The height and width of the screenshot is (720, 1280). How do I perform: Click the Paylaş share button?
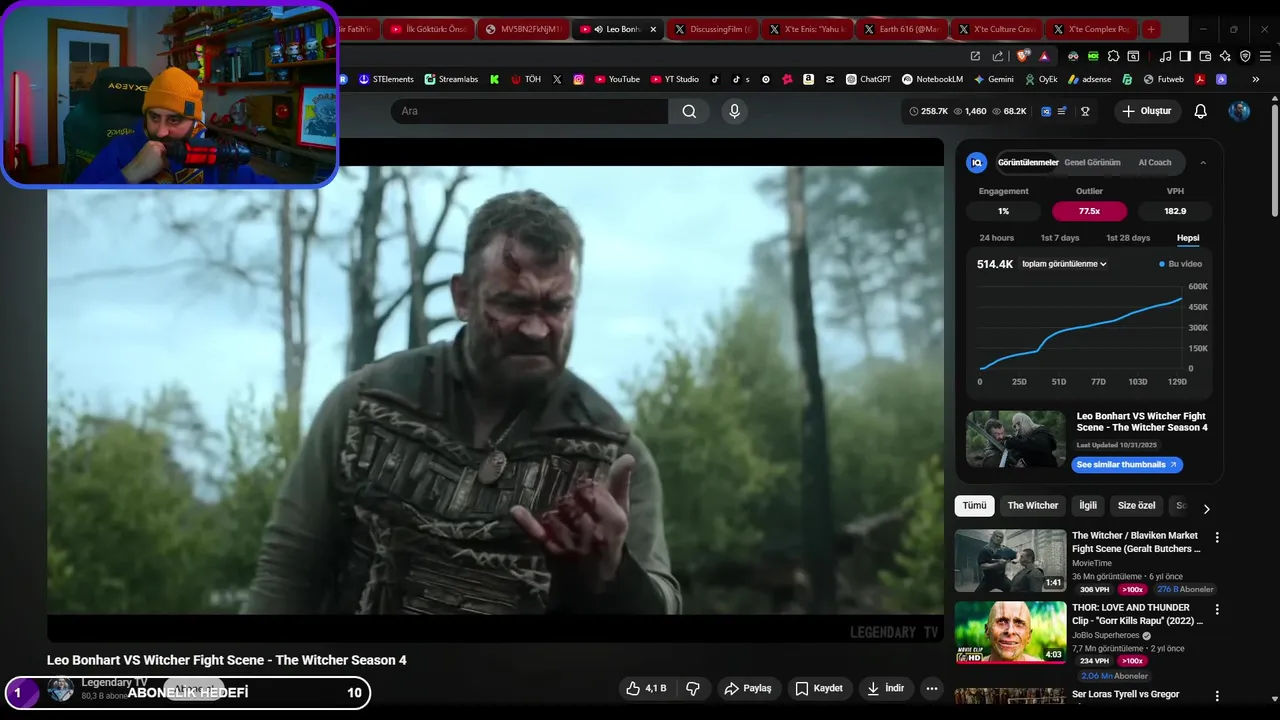748,688
